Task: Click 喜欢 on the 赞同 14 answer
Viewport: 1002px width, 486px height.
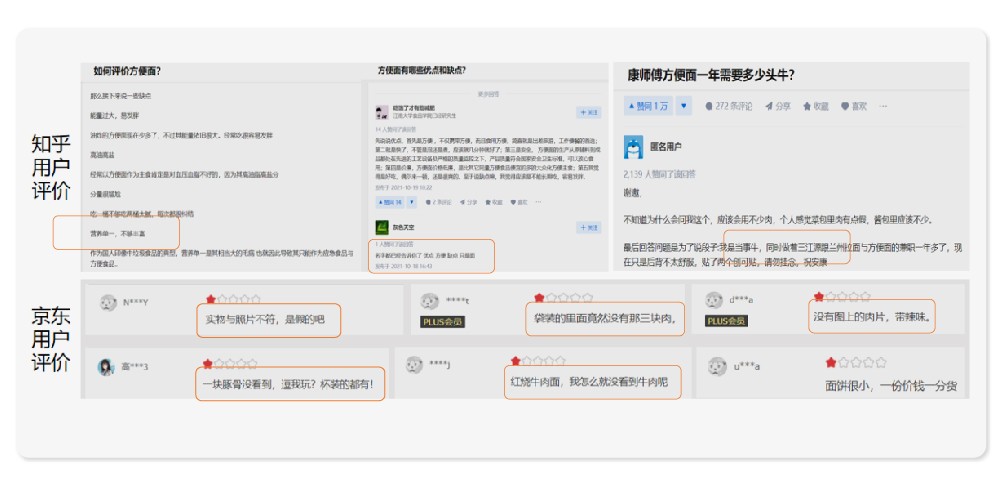Action: point(520,202)
